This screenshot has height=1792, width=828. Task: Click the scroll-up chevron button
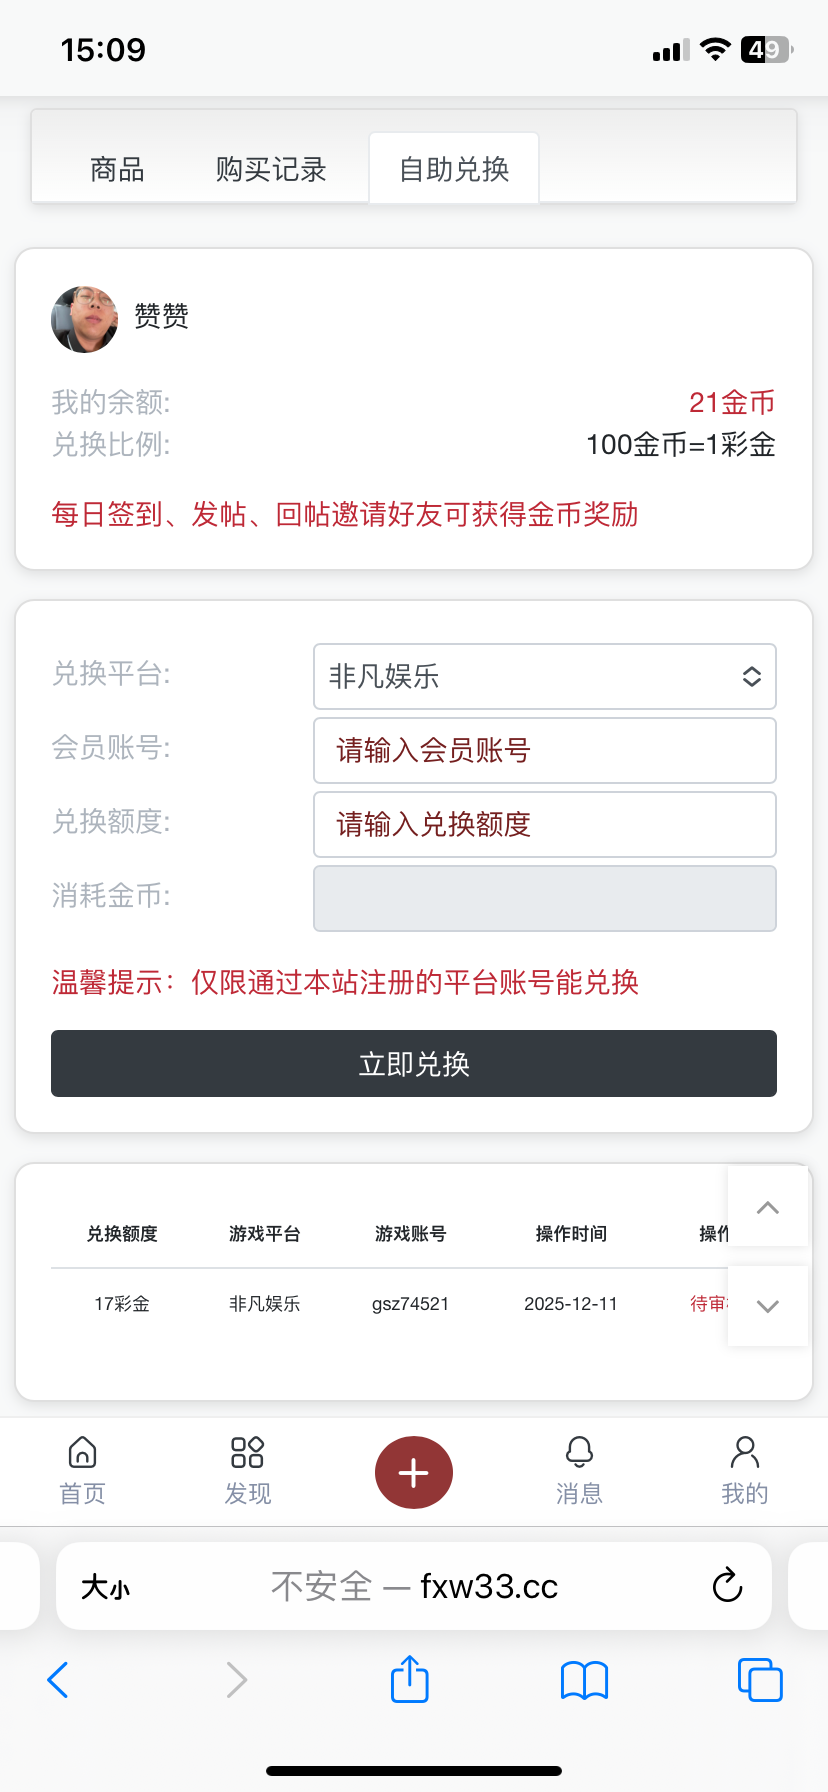click(767, 1207)
